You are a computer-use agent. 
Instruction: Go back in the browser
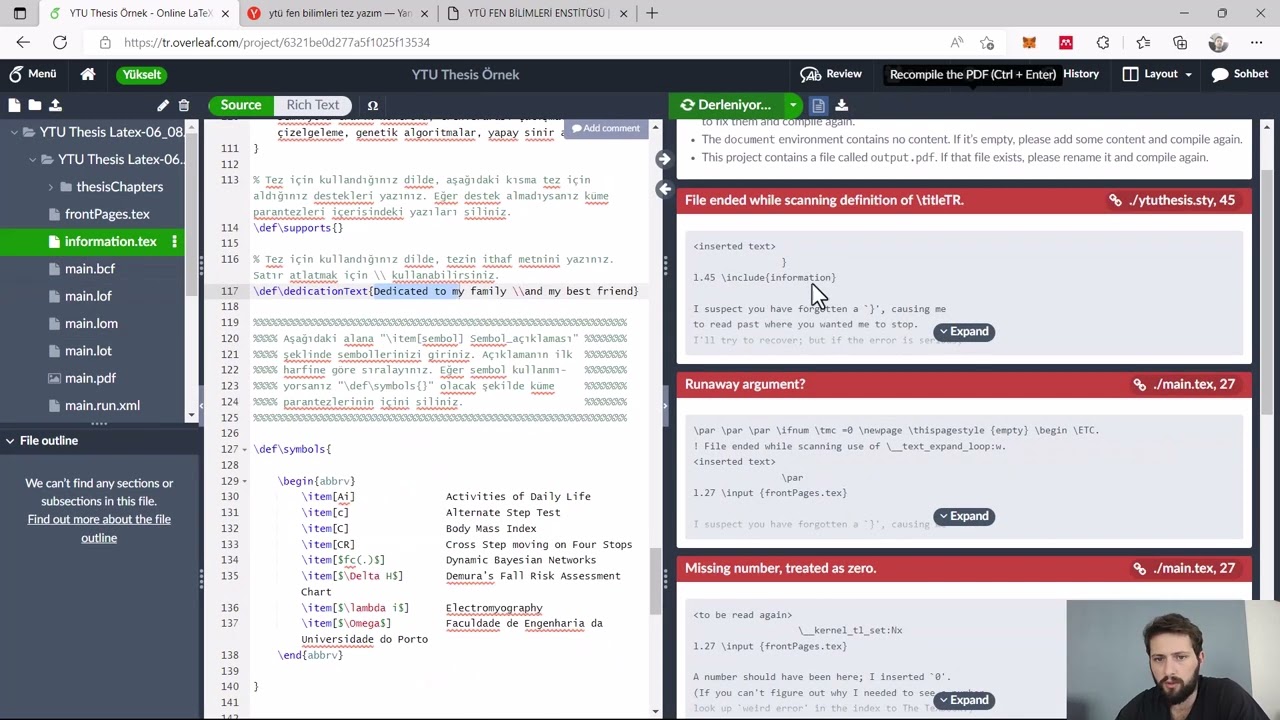23,42
